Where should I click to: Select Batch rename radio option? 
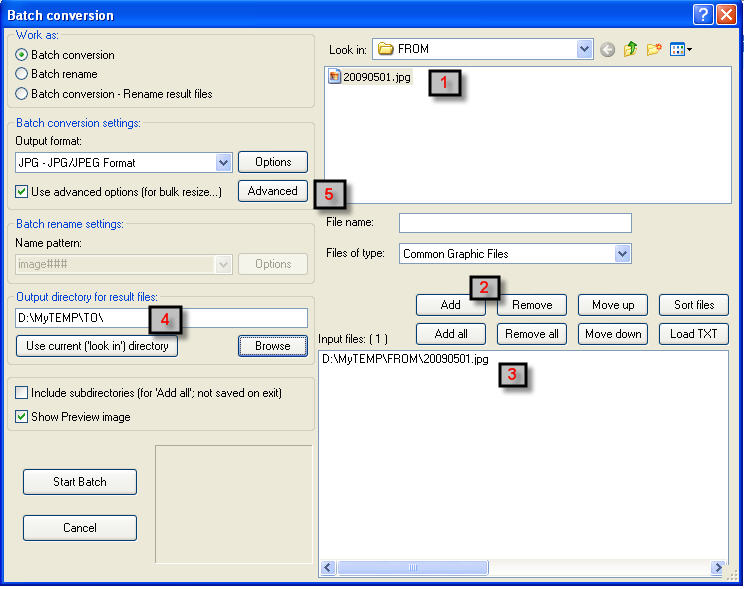coord(22,74)
